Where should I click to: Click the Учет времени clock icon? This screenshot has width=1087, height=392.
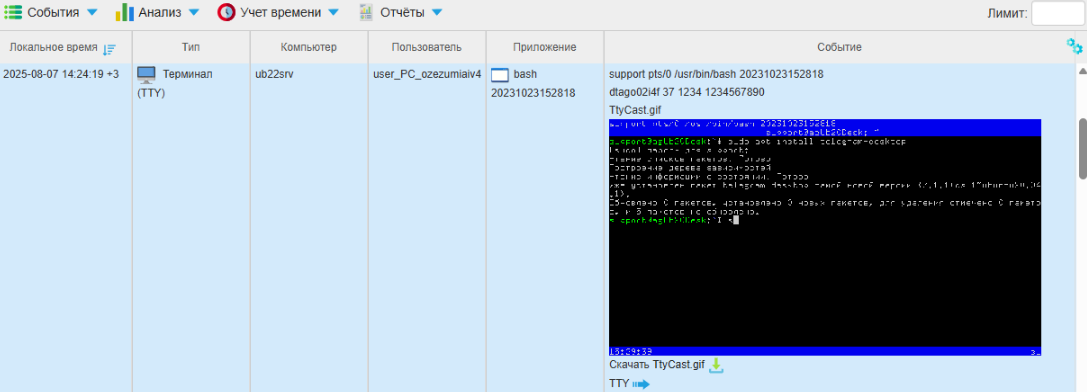click(226, 12)
